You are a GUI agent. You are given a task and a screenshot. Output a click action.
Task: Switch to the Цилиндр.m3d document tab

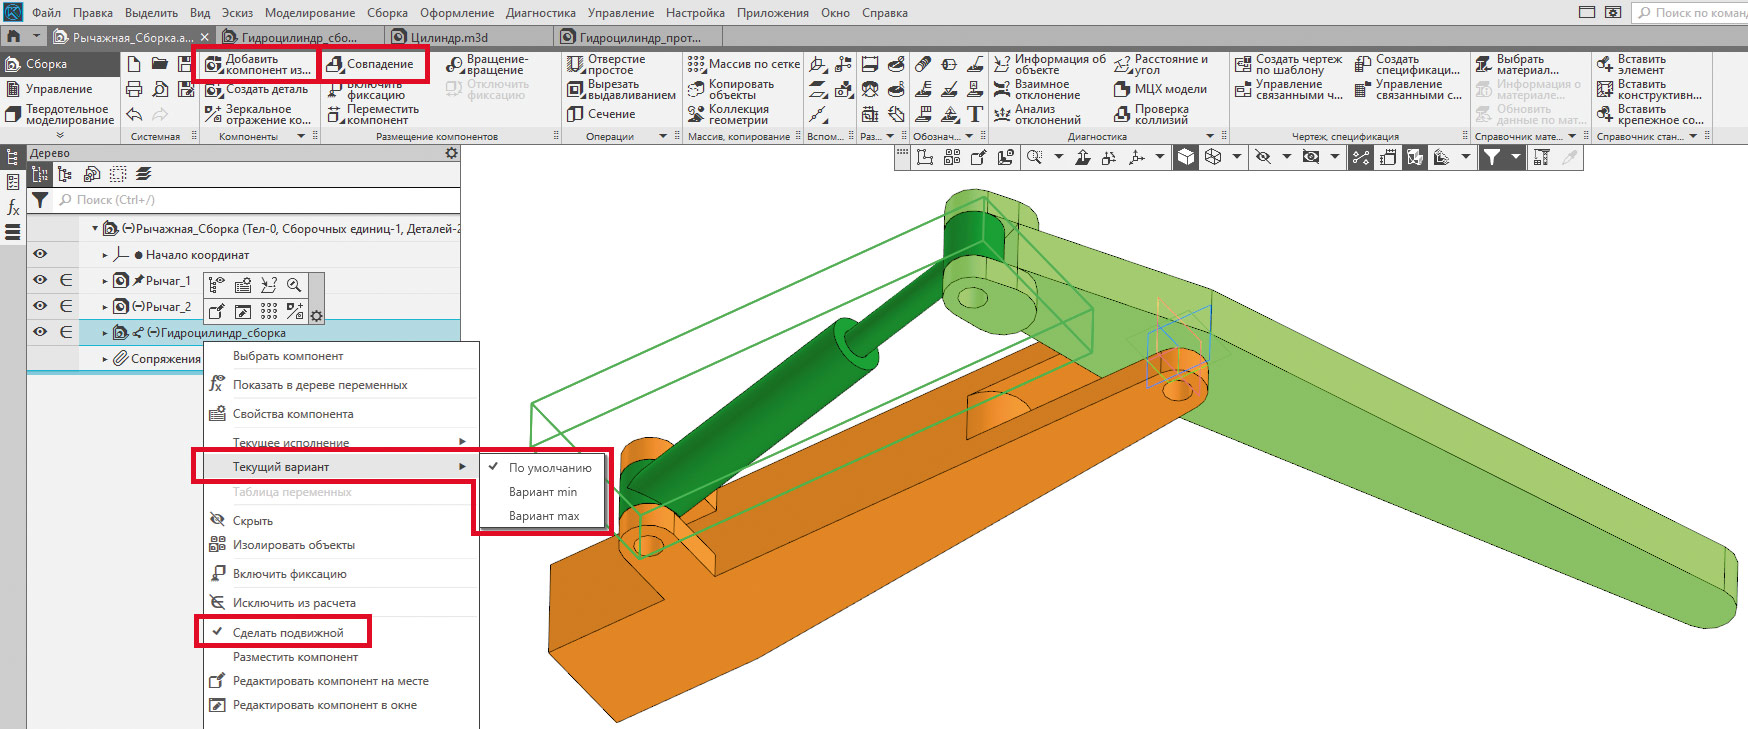pos(450,37)
